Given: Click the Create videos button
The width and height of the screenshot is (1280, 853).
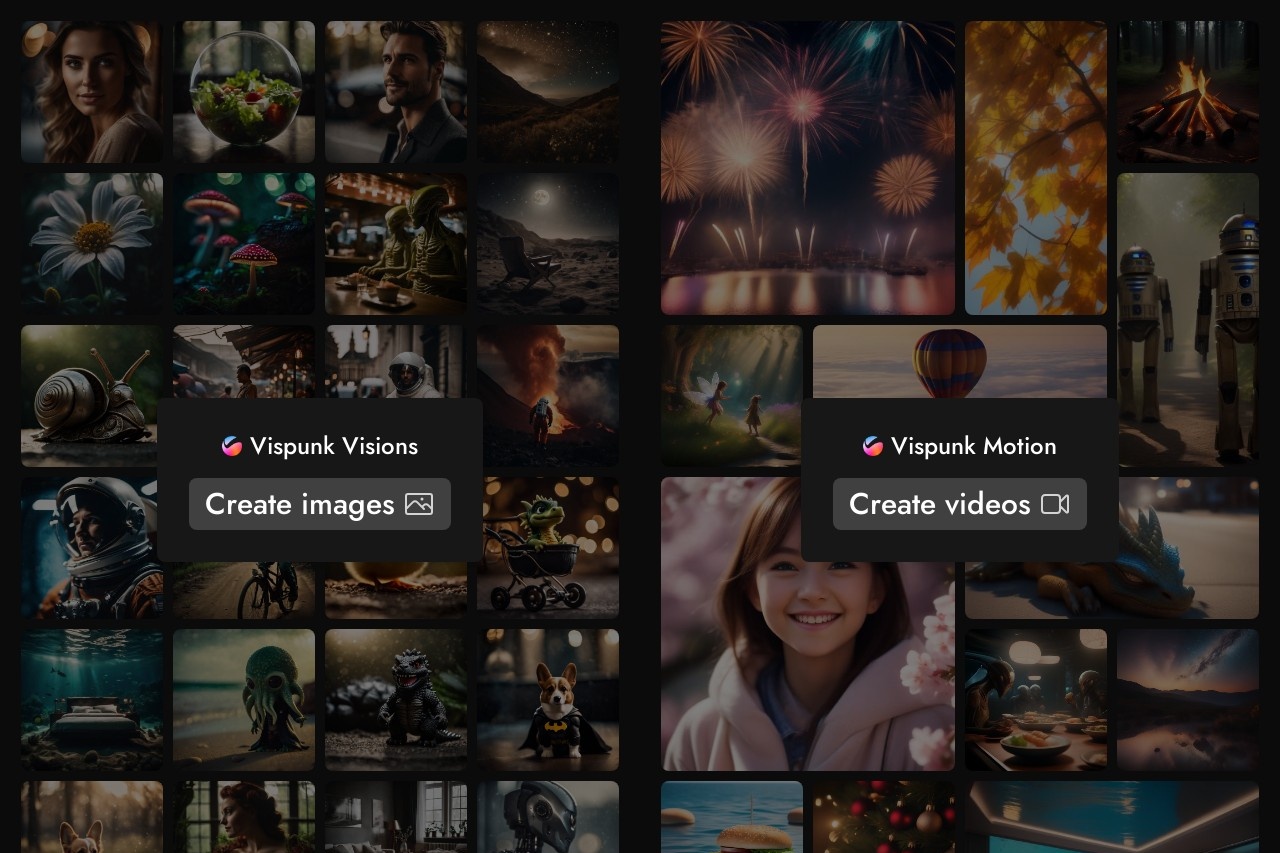Looking at the screenshot, I should click(x=960, y=504).
